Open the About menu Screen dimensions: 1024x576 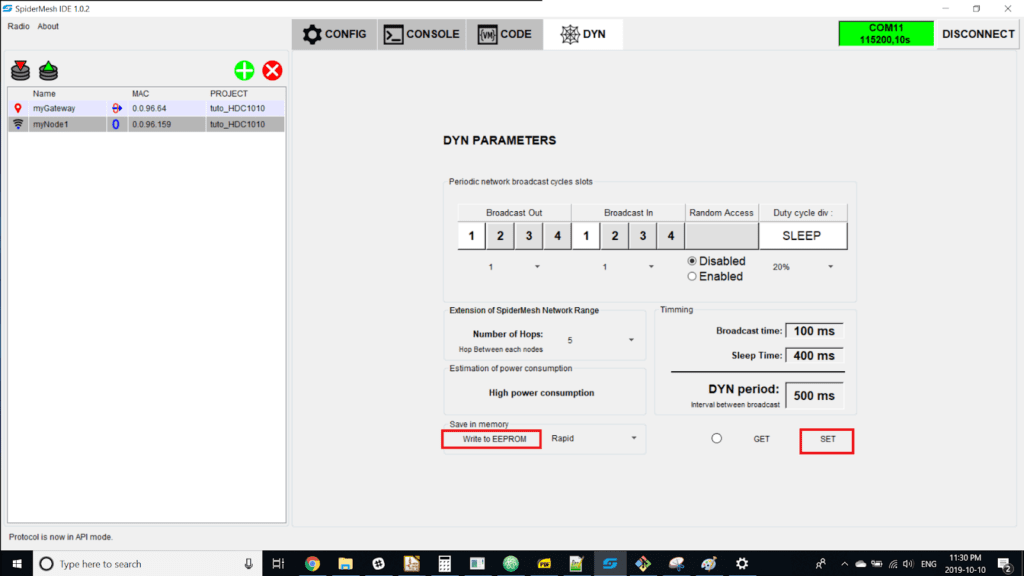48,26
